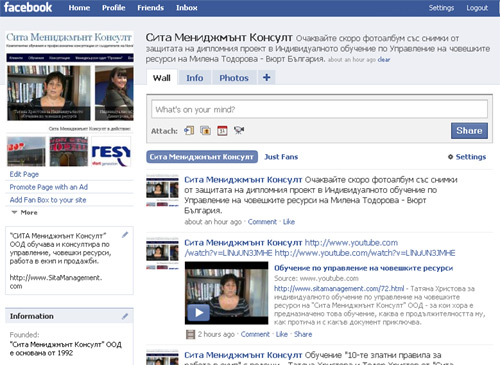This screenshot has height=365, width=500.
Task: Edit the about box with its pencil icon
Action: (125, 235)
